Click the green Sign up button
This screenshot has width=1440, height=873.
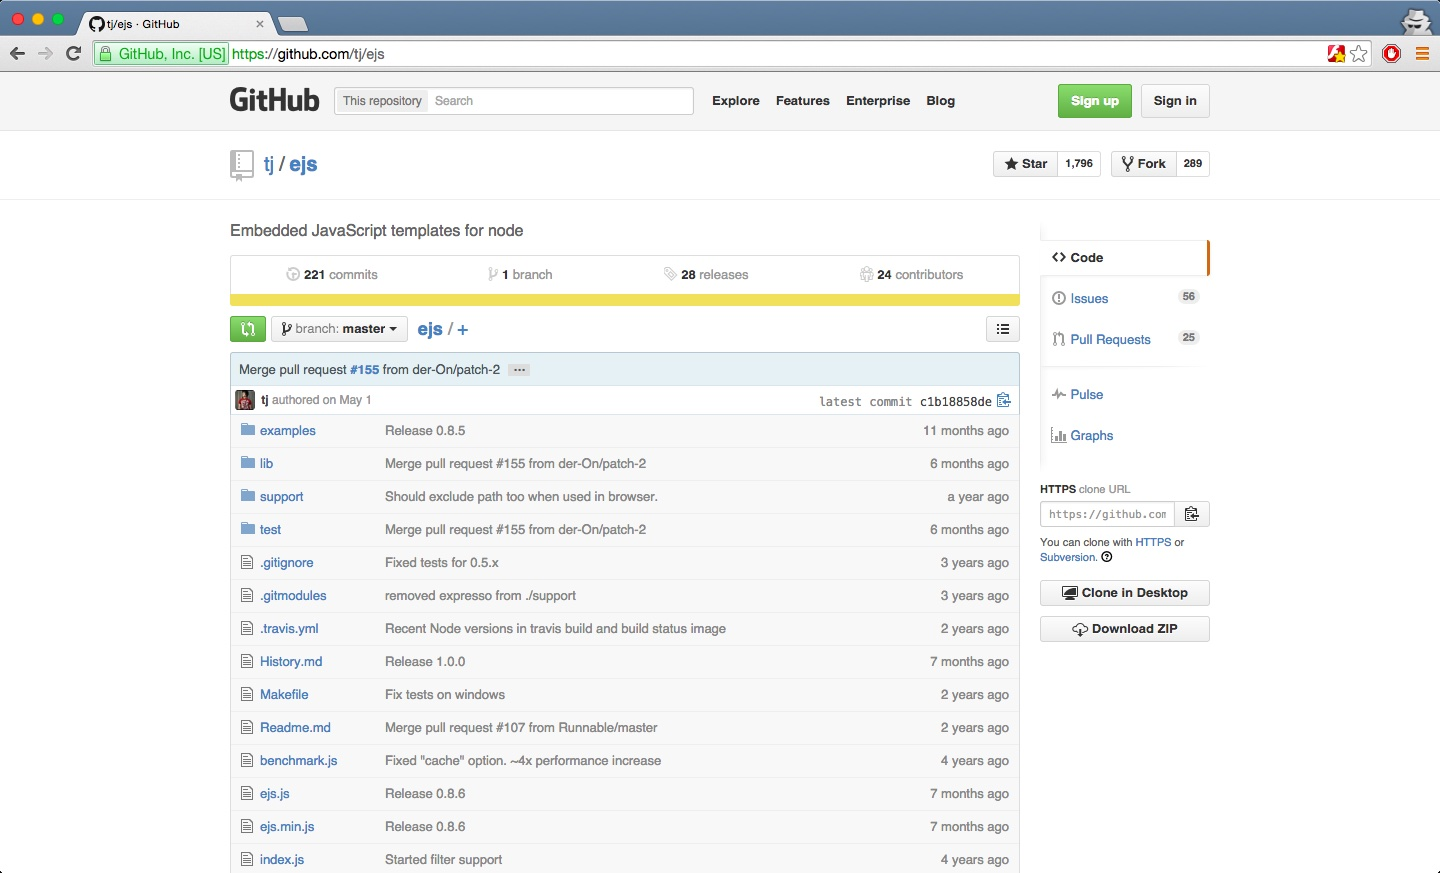click(x=1095, y=101)
